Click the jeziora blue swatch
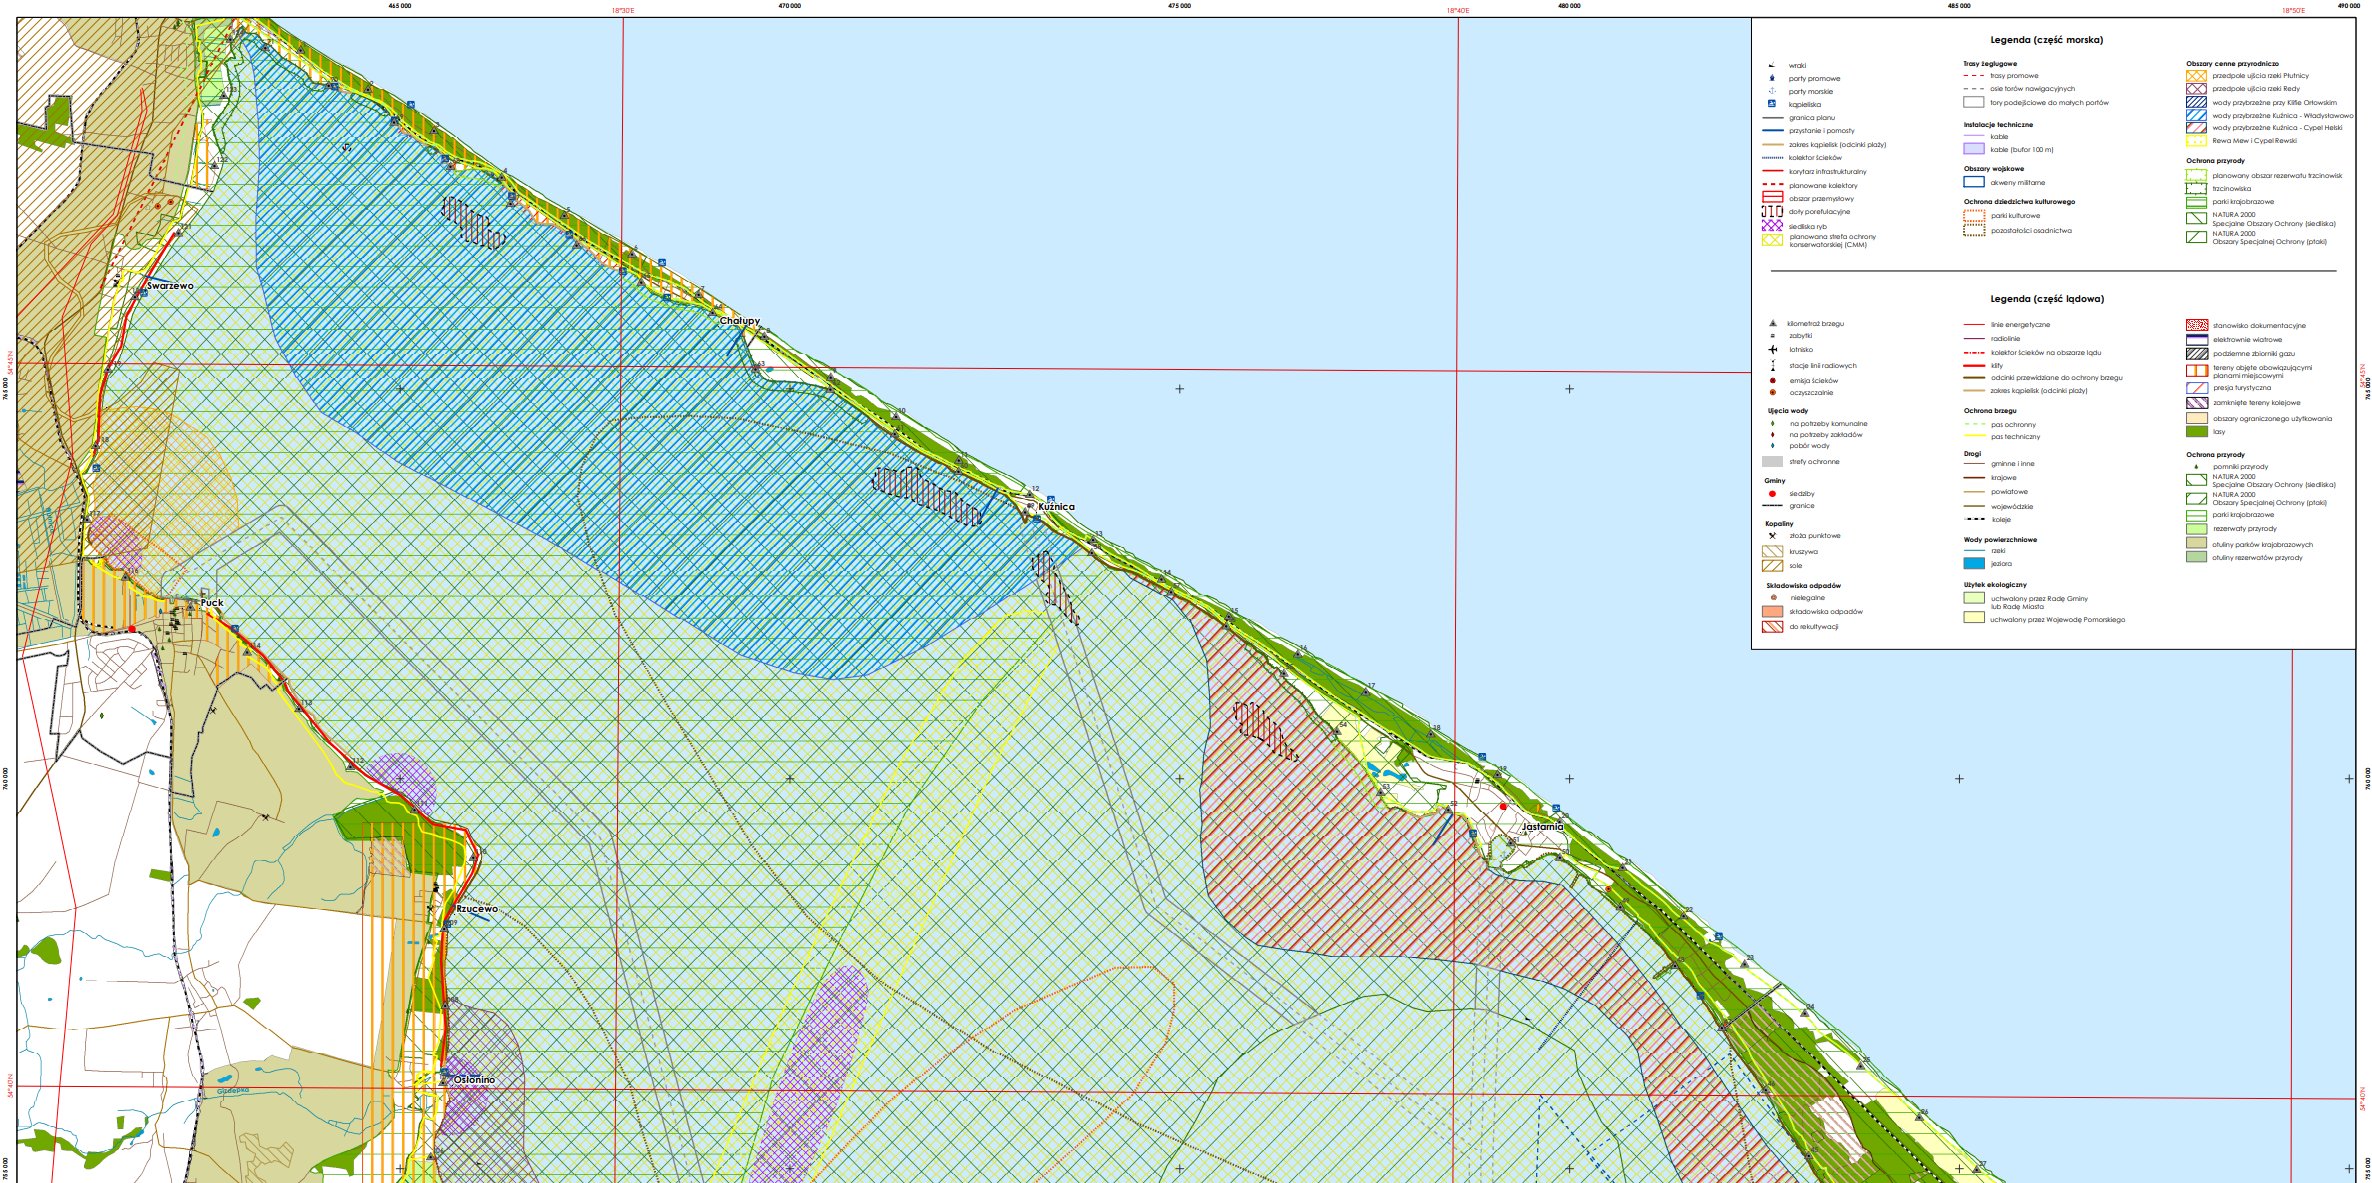This screenshot has width=2372, height=1183. (x=1974, y=563)
